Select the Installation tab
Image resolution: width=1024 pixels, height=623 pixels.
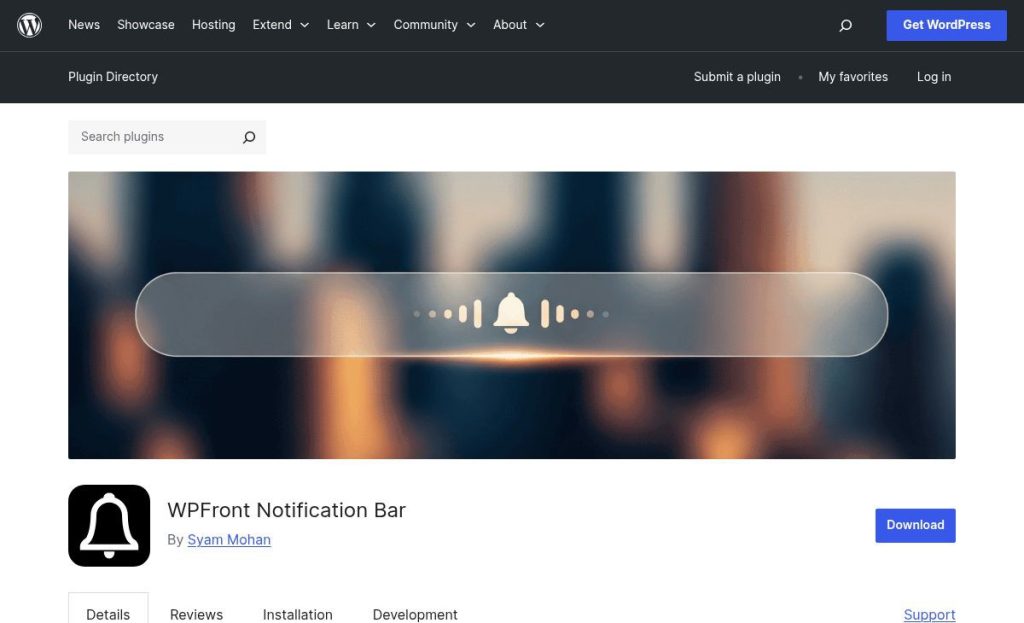[297, 614]
